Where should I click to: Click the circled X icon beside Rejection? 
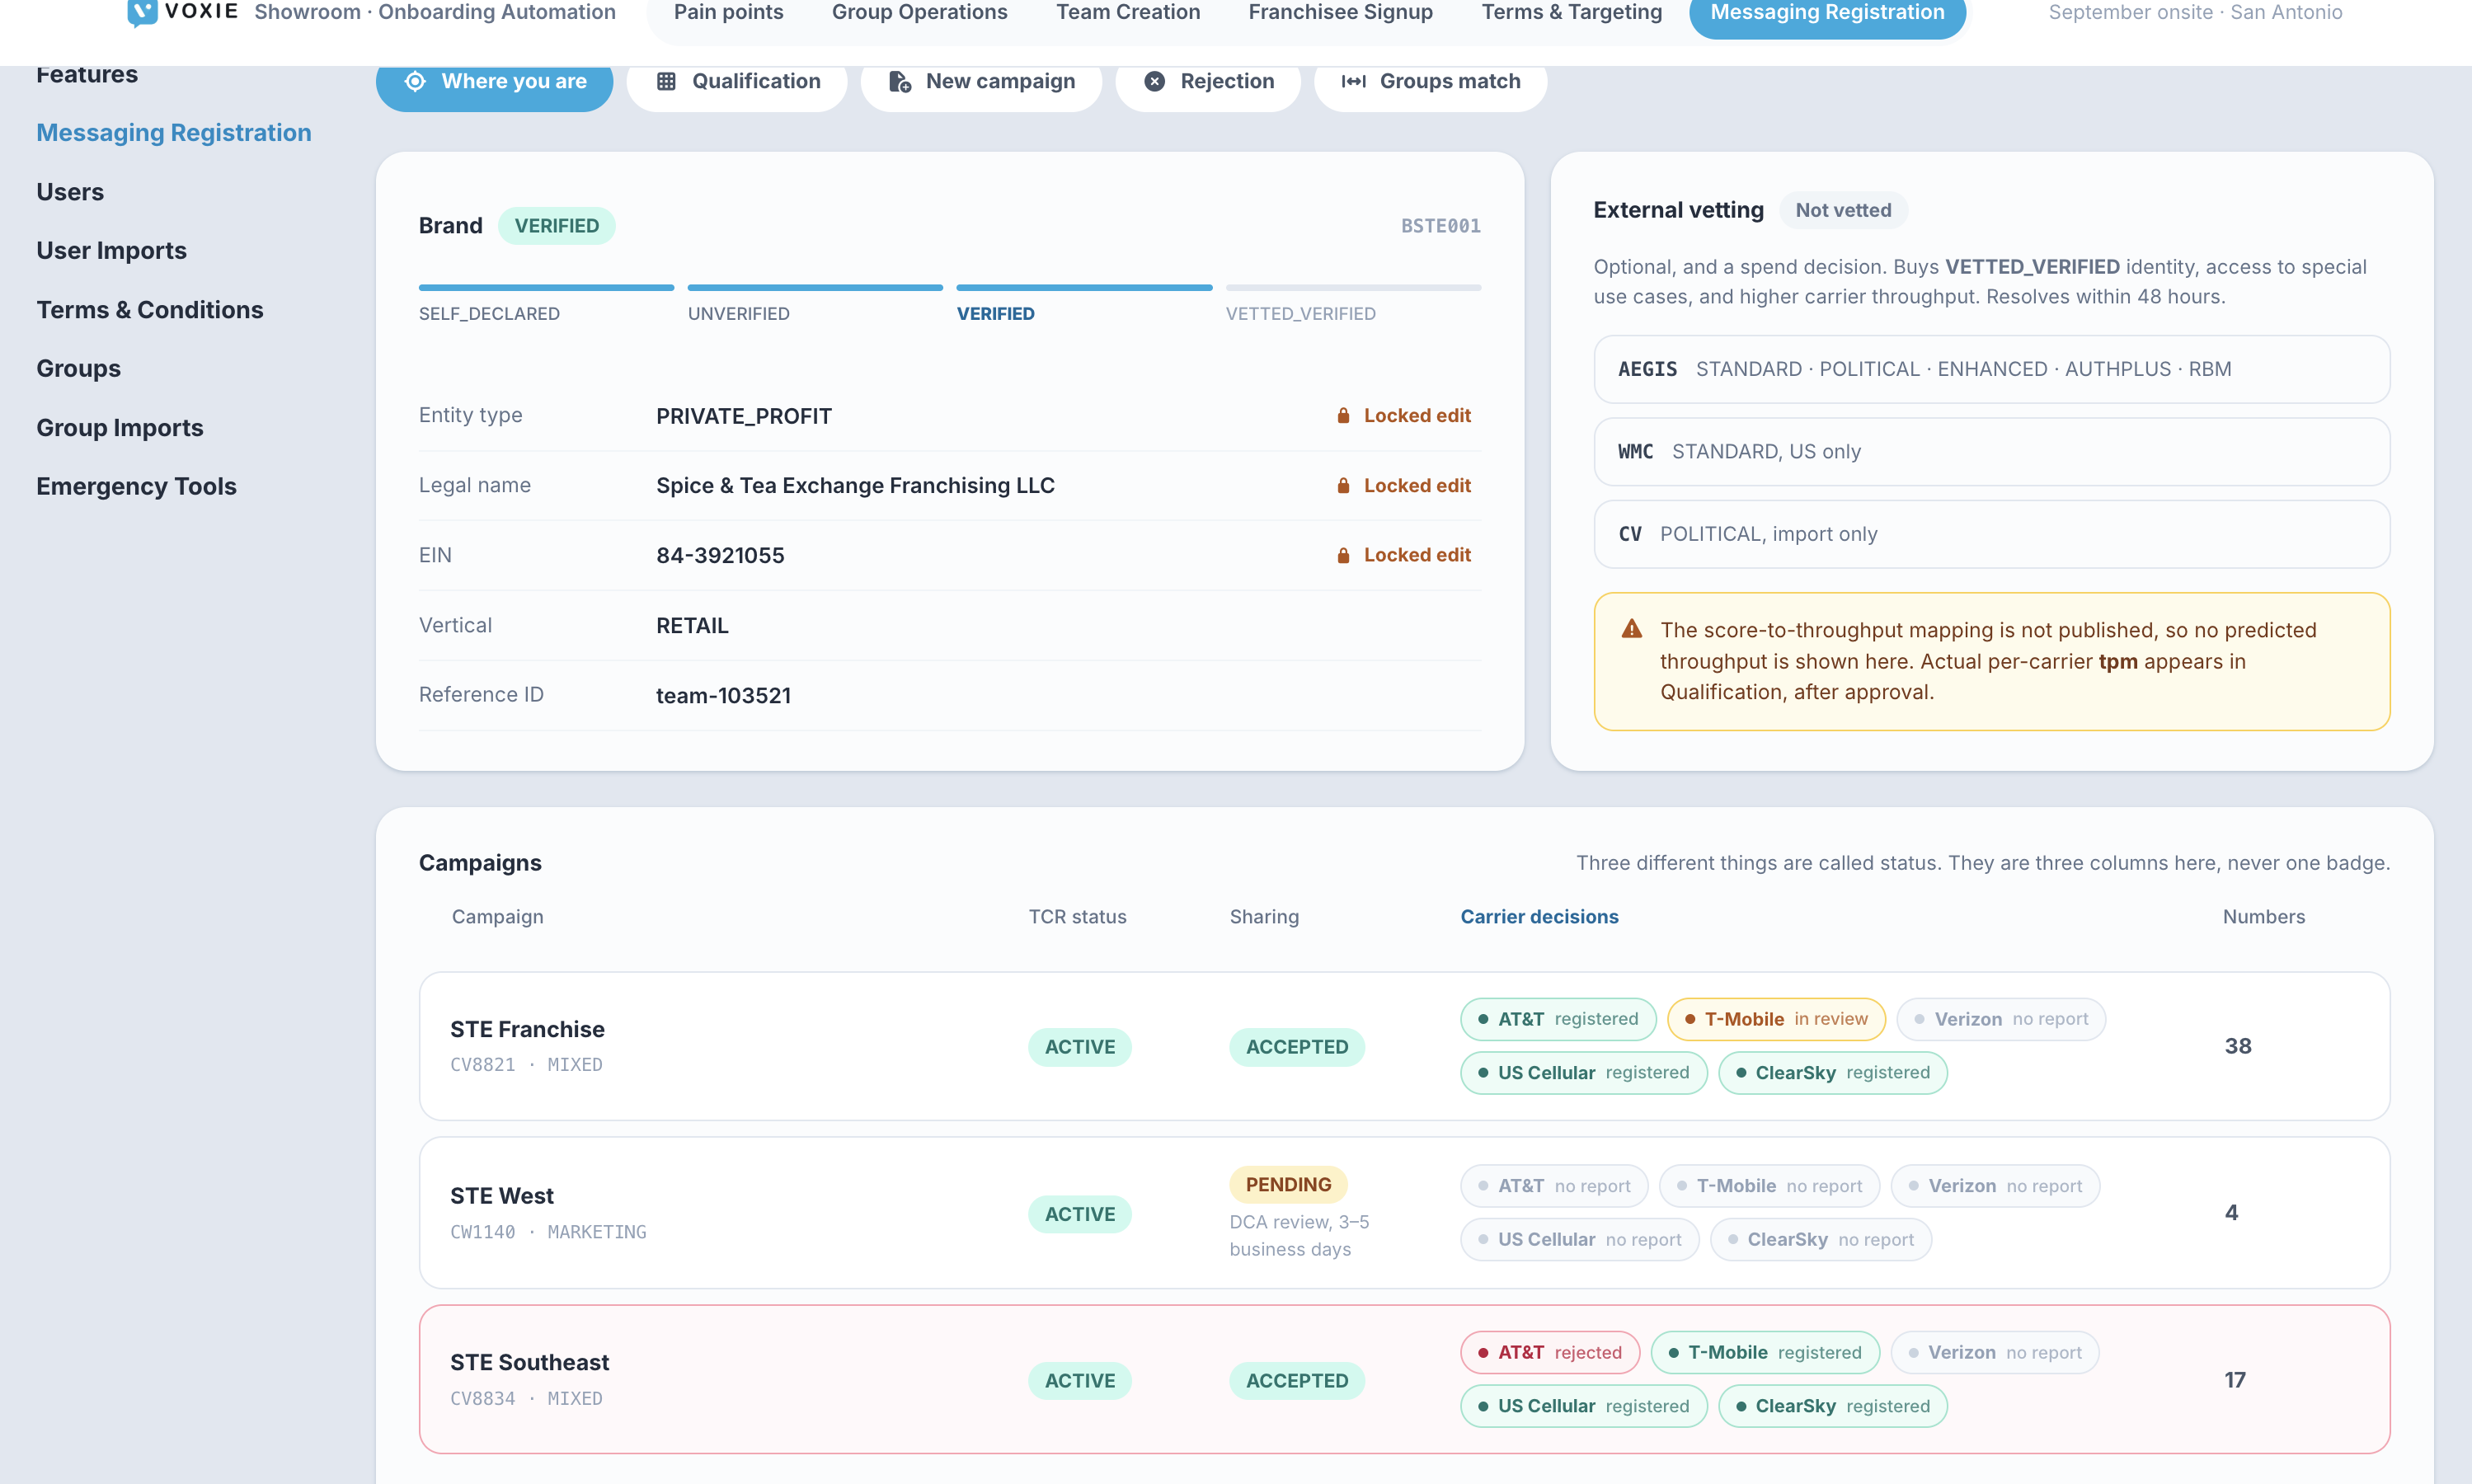pos(1154,82)
